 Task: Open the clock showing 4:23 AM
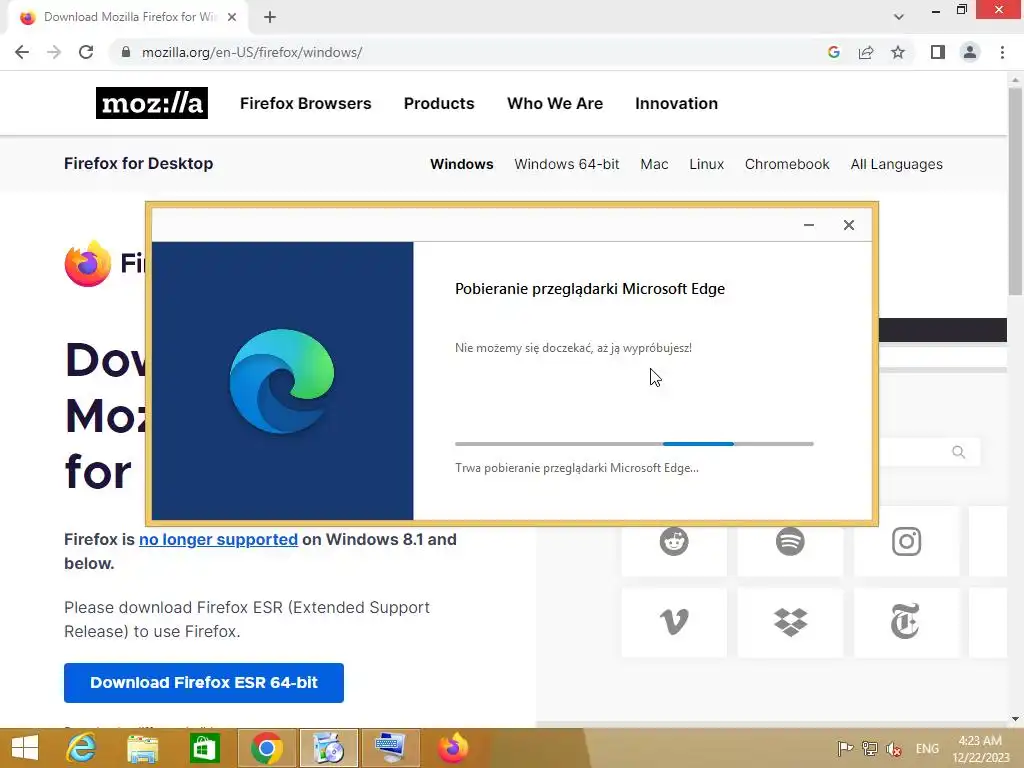tap(980, 748)
